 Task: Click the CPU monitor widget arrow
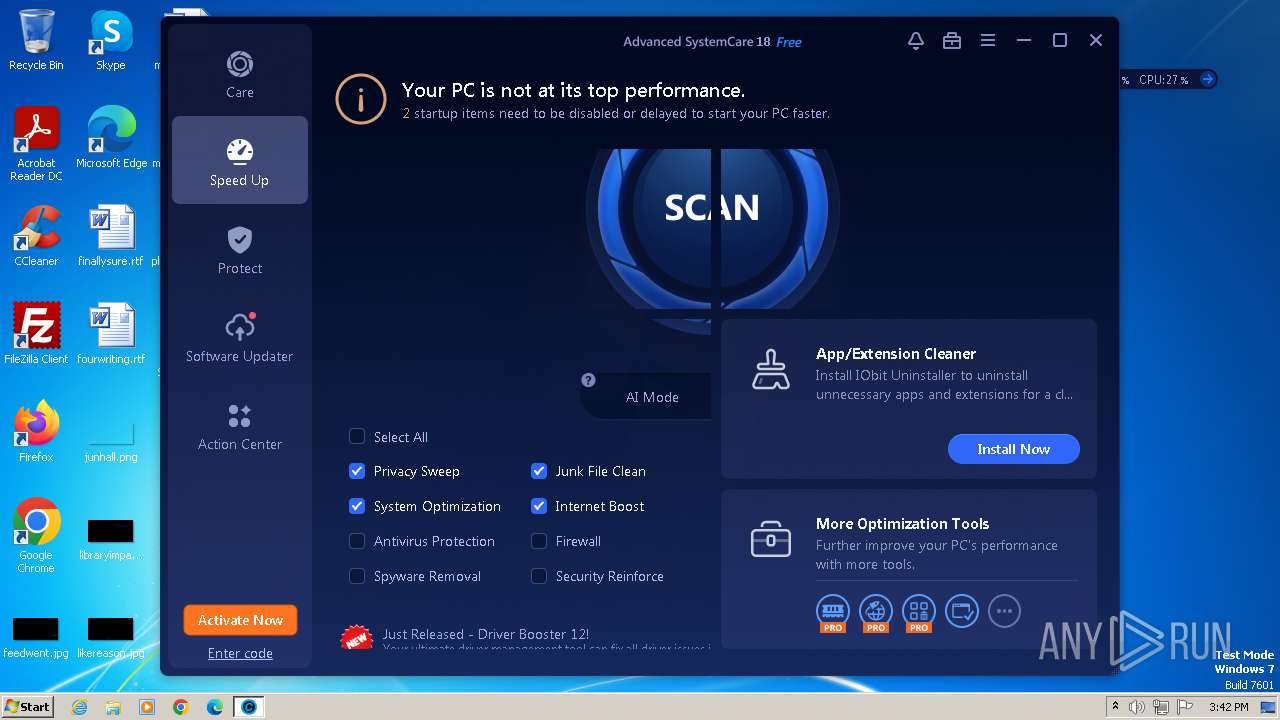[1207, 79]
